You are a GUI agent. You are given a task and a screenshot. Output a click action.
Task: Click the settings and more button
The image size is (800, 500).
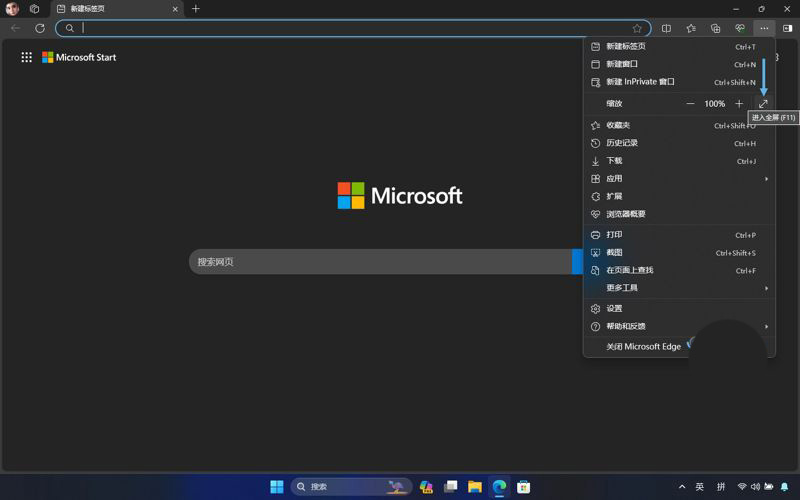(764, 29)
